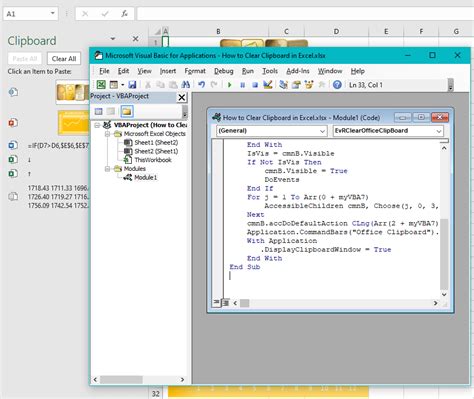Open the Run menu
Screen dimensions: 474x399
coord(248,71)
